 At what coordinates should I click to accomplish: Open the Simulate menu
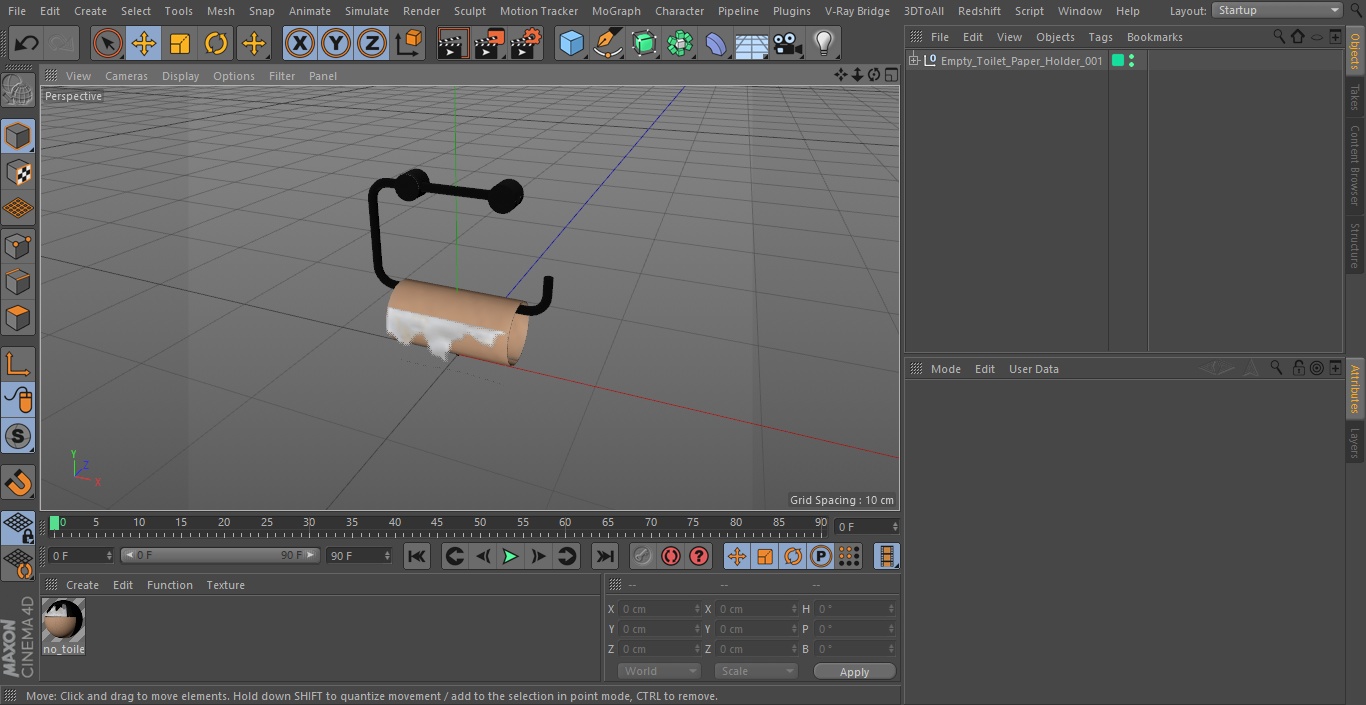click(367, 11)
